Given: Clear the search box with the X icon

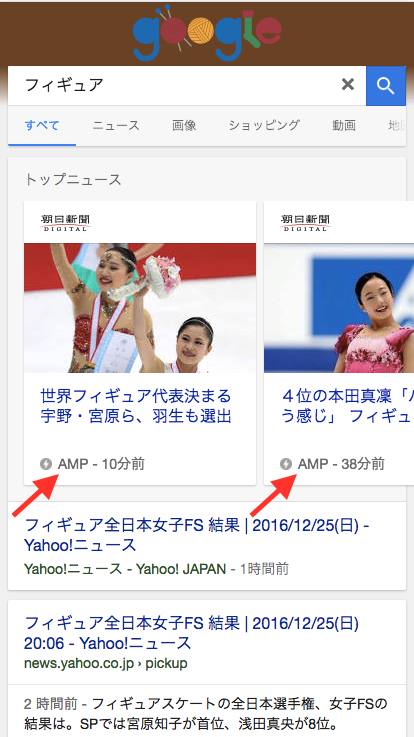Looking at the screenshot, I should pyautogui.click(x=348, y=85).
